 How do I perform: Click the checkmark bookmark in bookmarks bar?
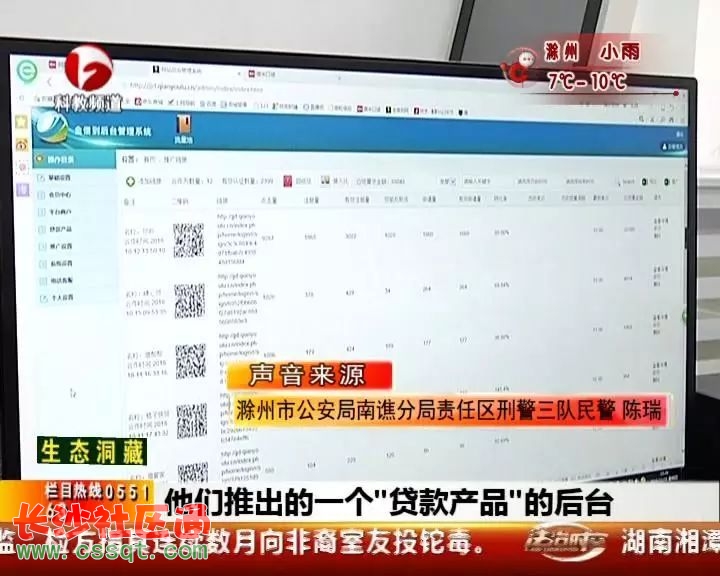click(181, 103)
